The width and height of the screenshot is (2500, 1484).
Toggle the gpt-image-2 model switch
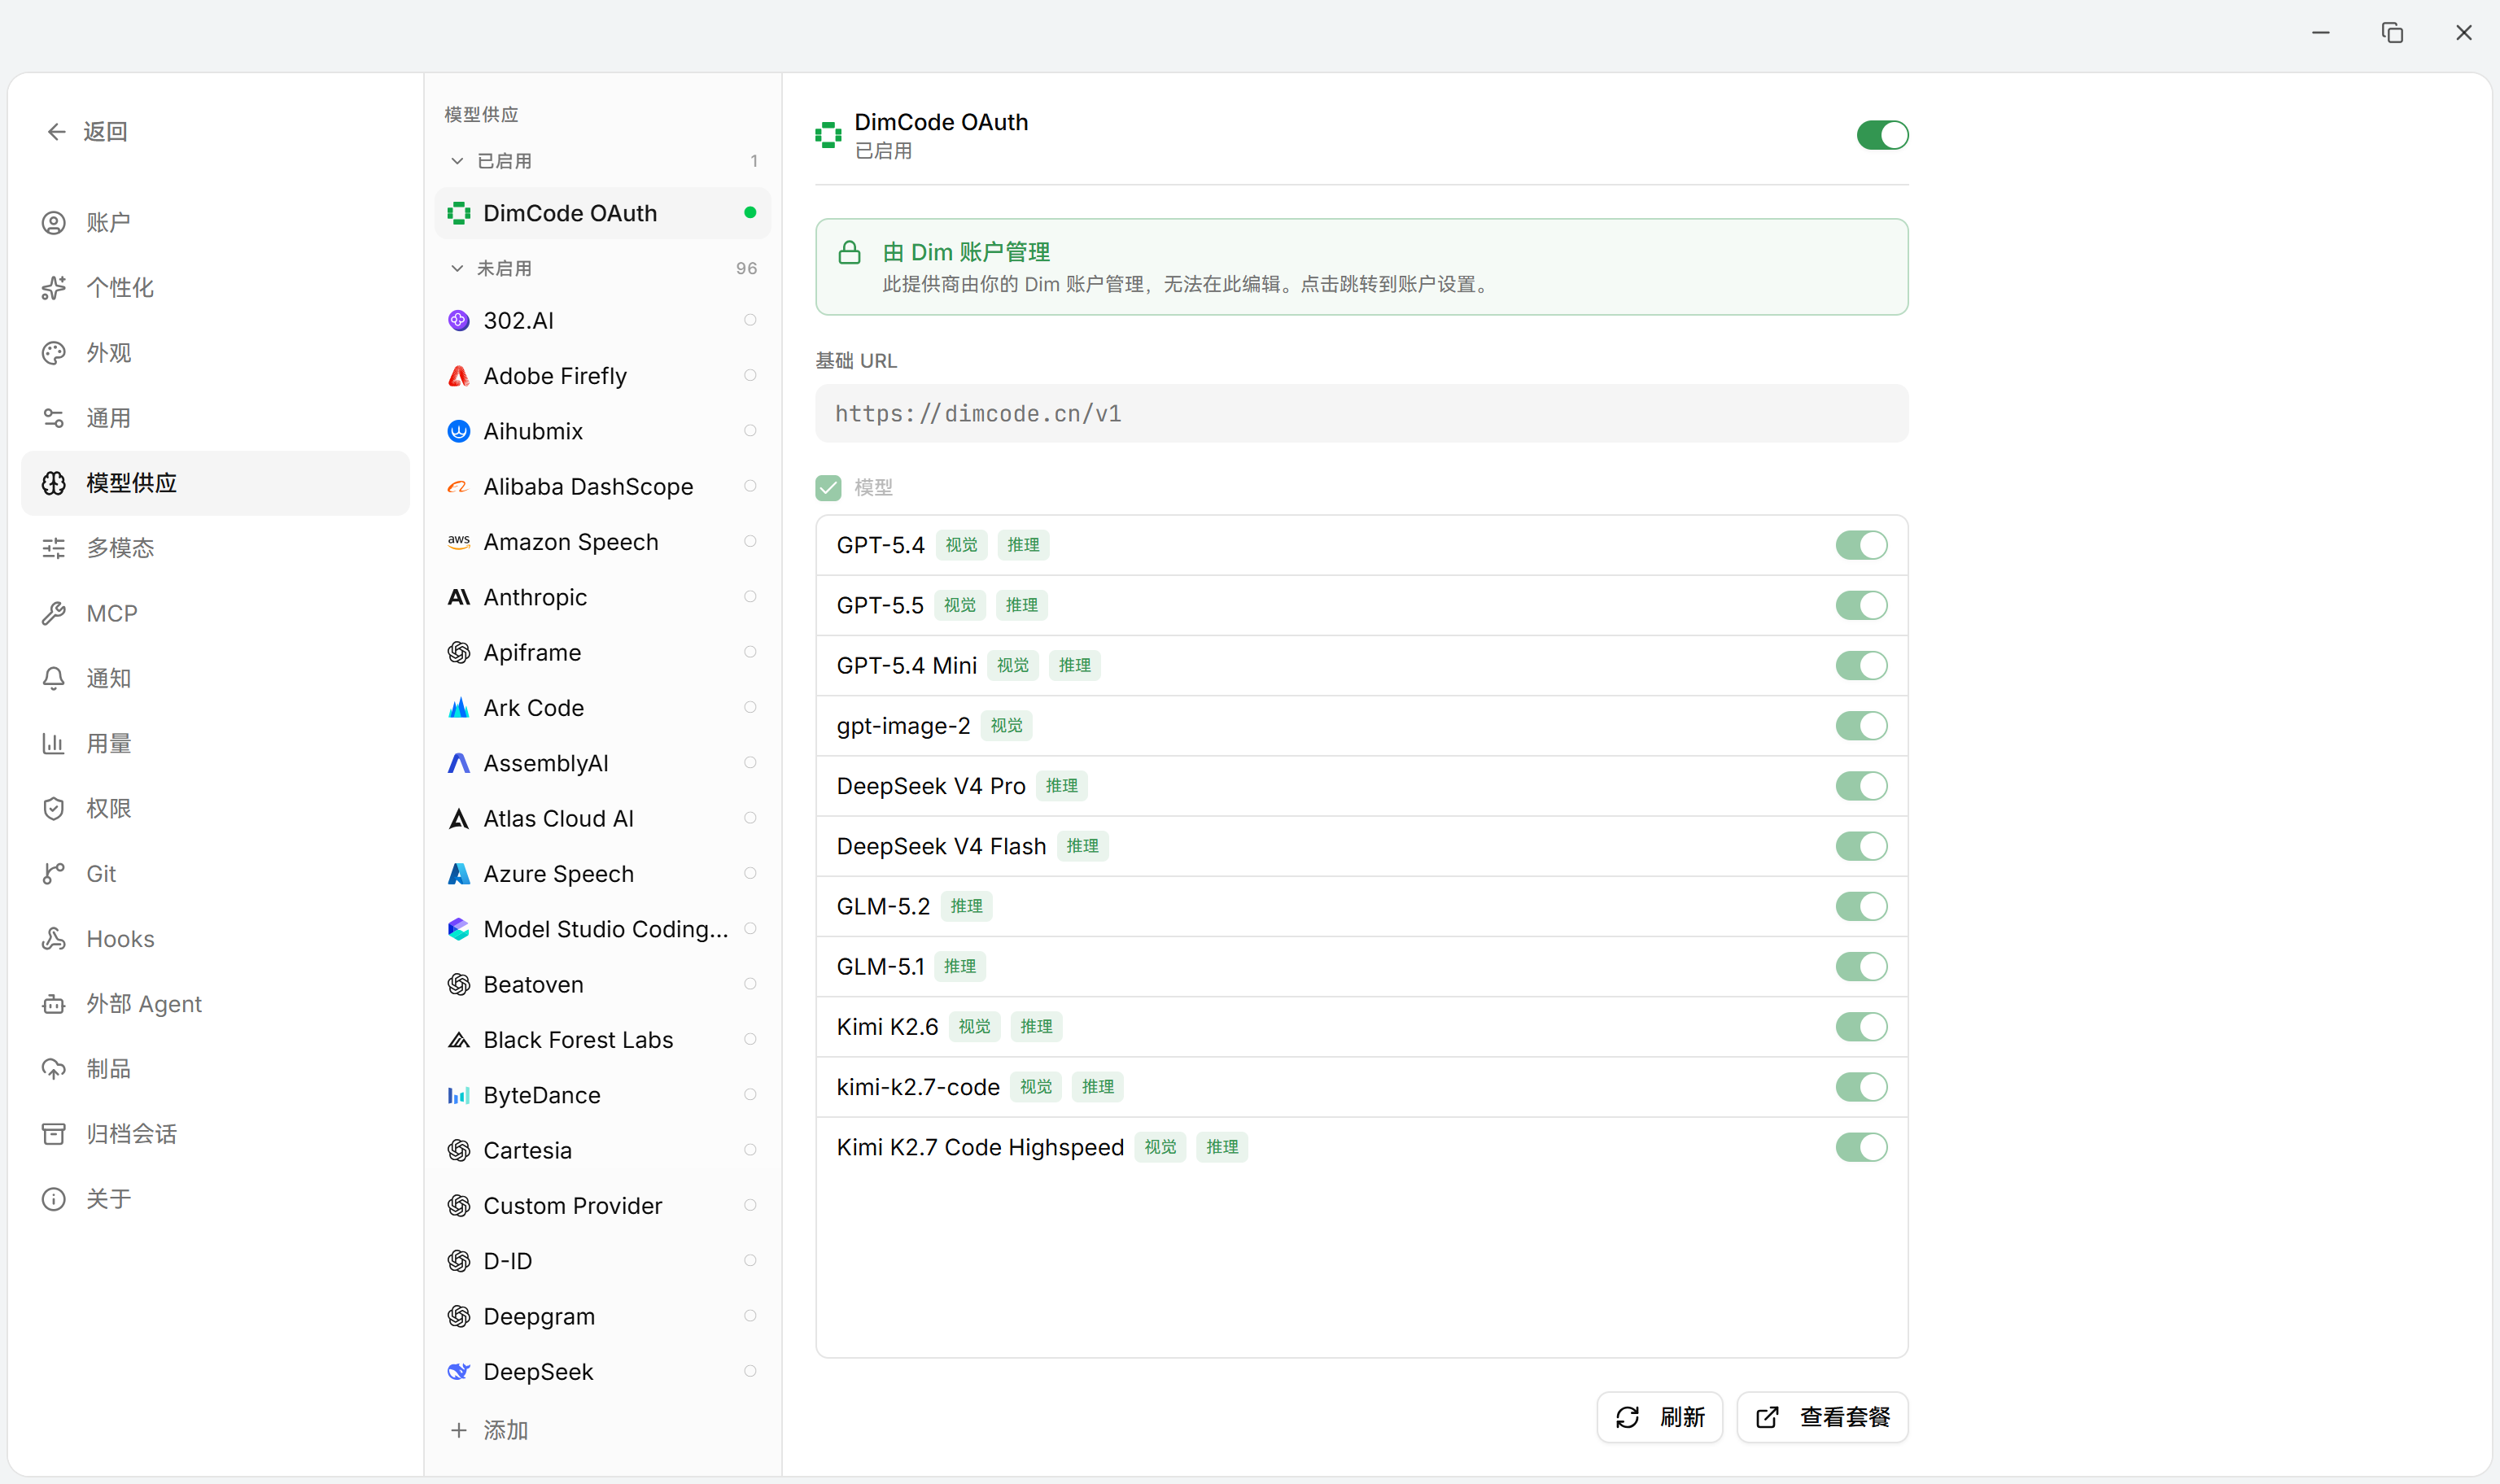(1861, 726)
